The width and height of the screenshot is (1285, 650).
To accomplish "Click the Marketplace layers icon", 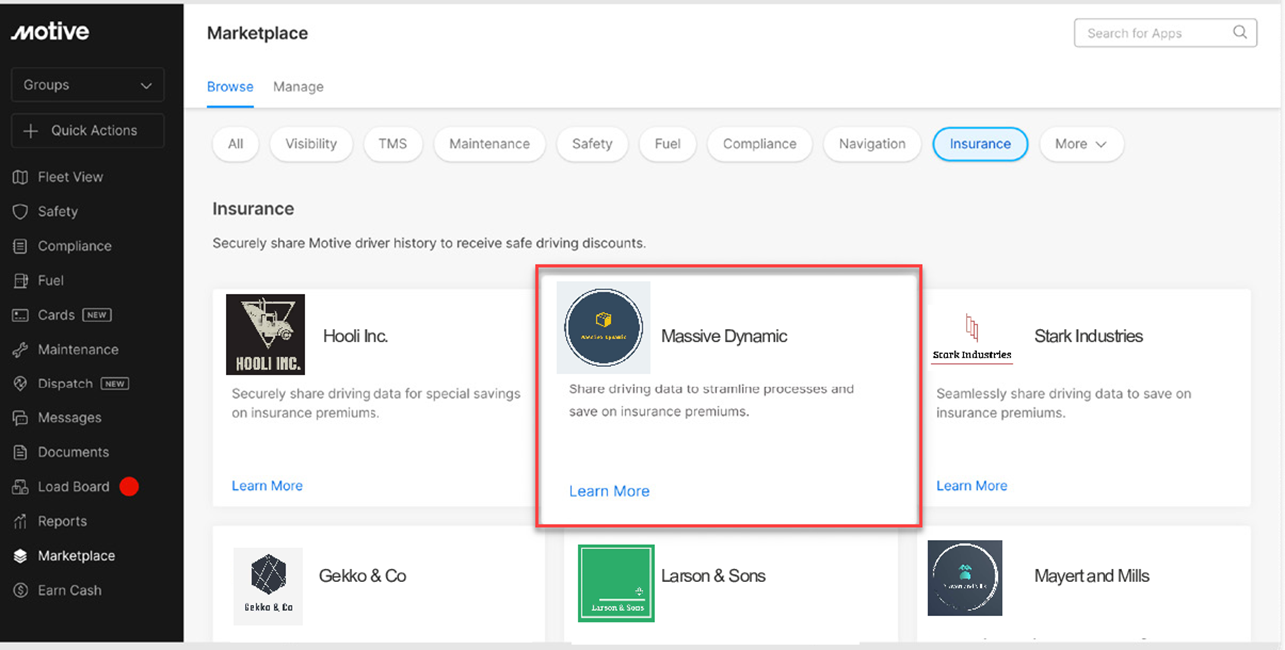I will (x=20, y=556).
